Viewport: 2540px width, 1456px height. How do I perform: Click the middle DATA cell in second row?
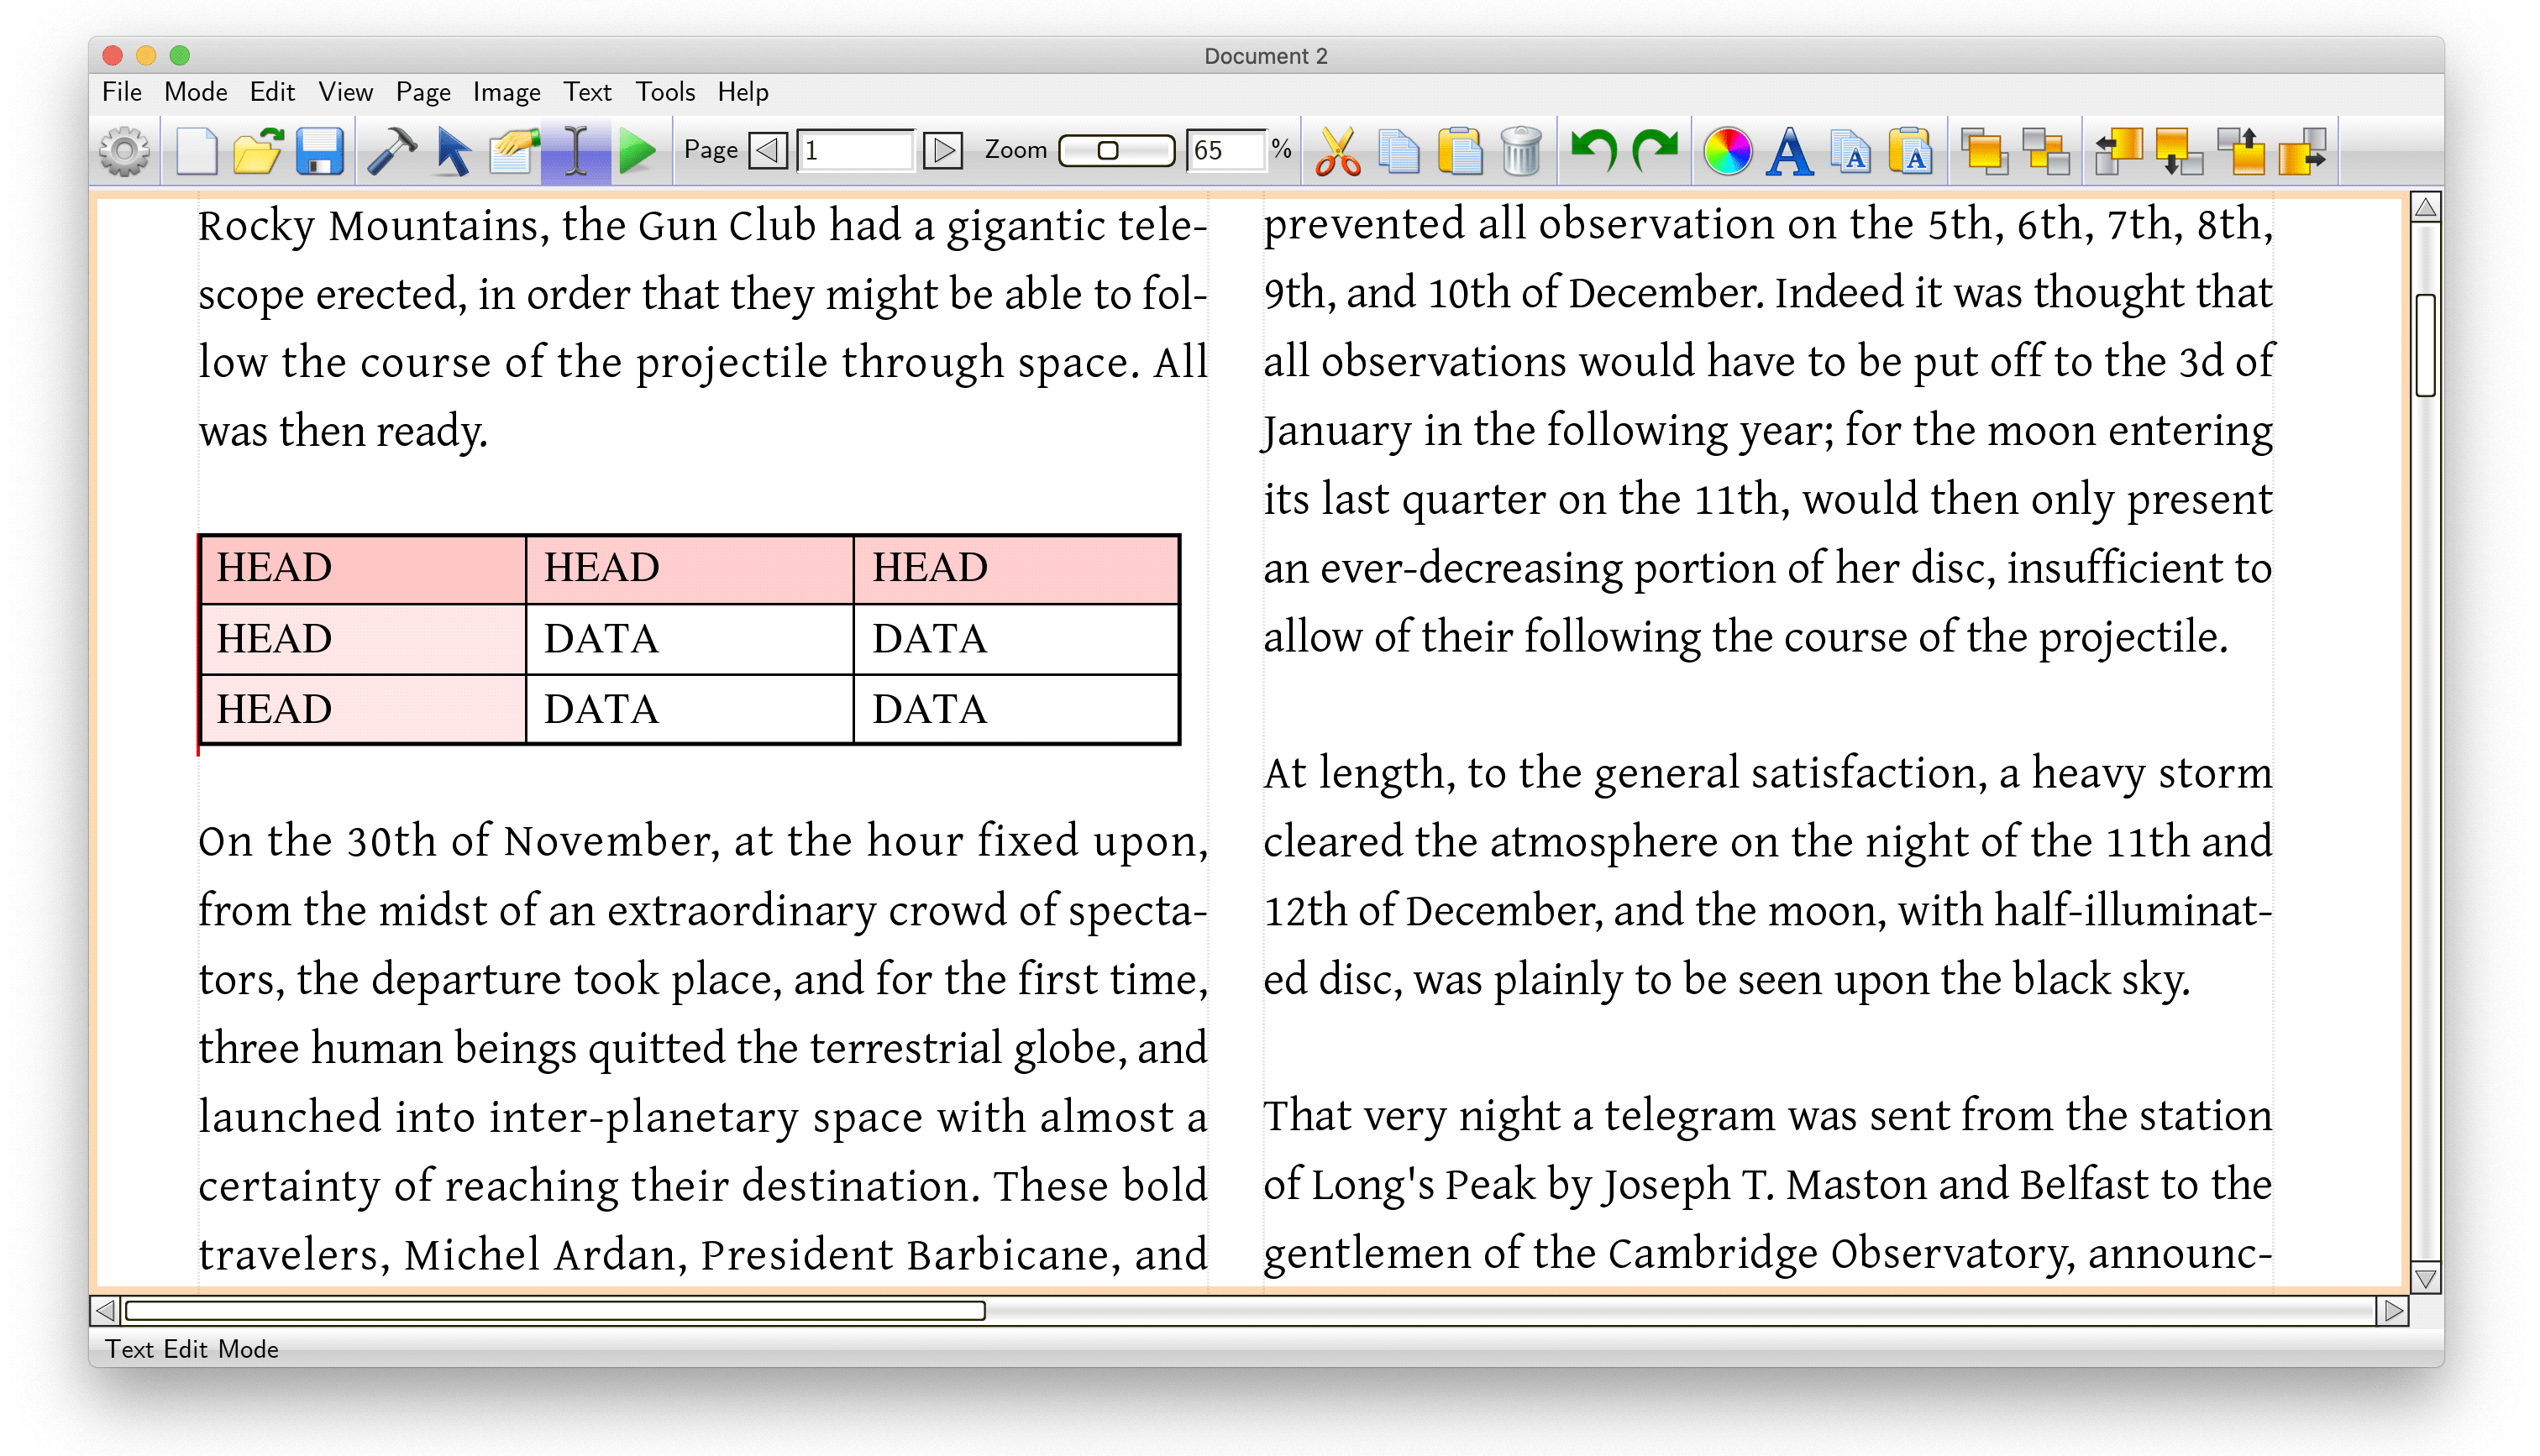(689, 640)
